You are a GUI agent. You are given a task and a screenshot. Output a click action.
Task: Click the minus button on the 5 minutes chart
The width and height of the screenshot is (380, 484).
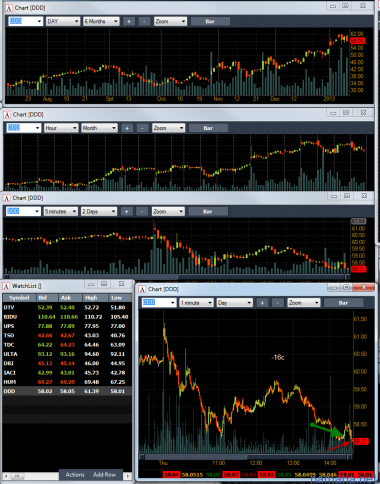click(x=142, y=211)
